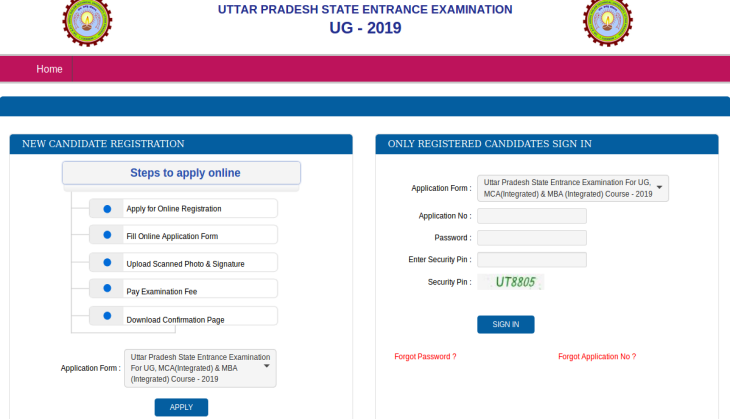Click the 'Steps to apply online' heading box
Viewport: 730px width, 419px height.
pos(182,173)
